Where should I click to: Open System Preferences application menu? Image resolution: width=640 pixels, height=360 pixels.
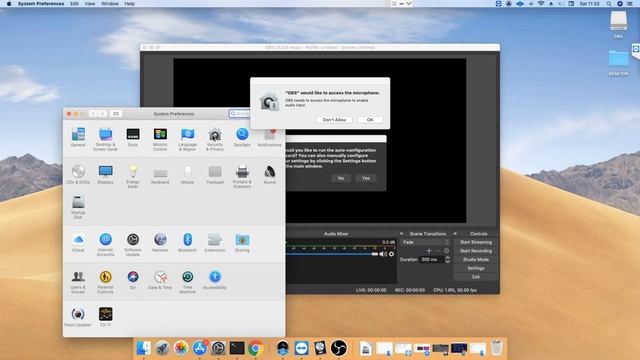[41, 4]
